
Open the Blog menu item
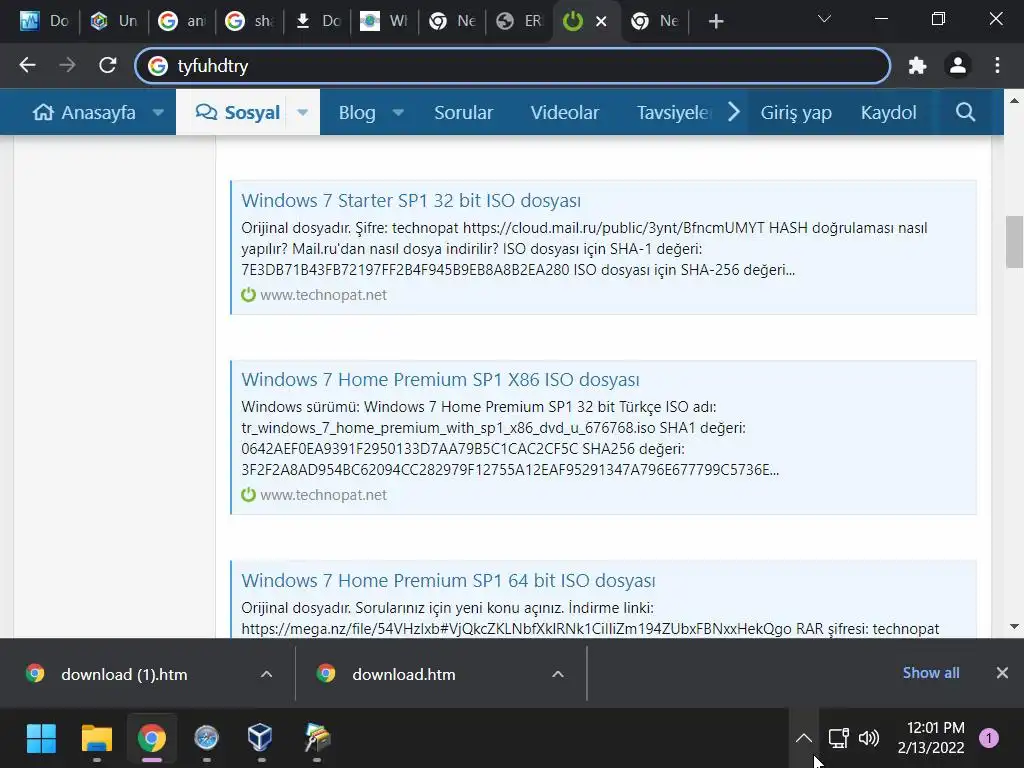[357, 112]
